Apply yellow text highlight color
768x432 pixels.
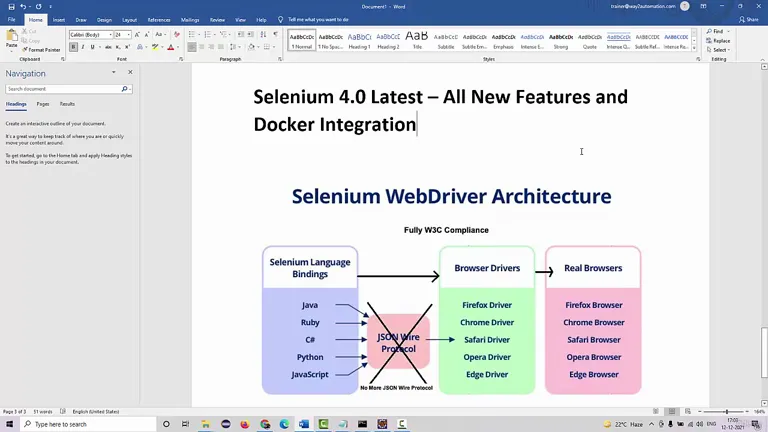click(x=155, y=47)
